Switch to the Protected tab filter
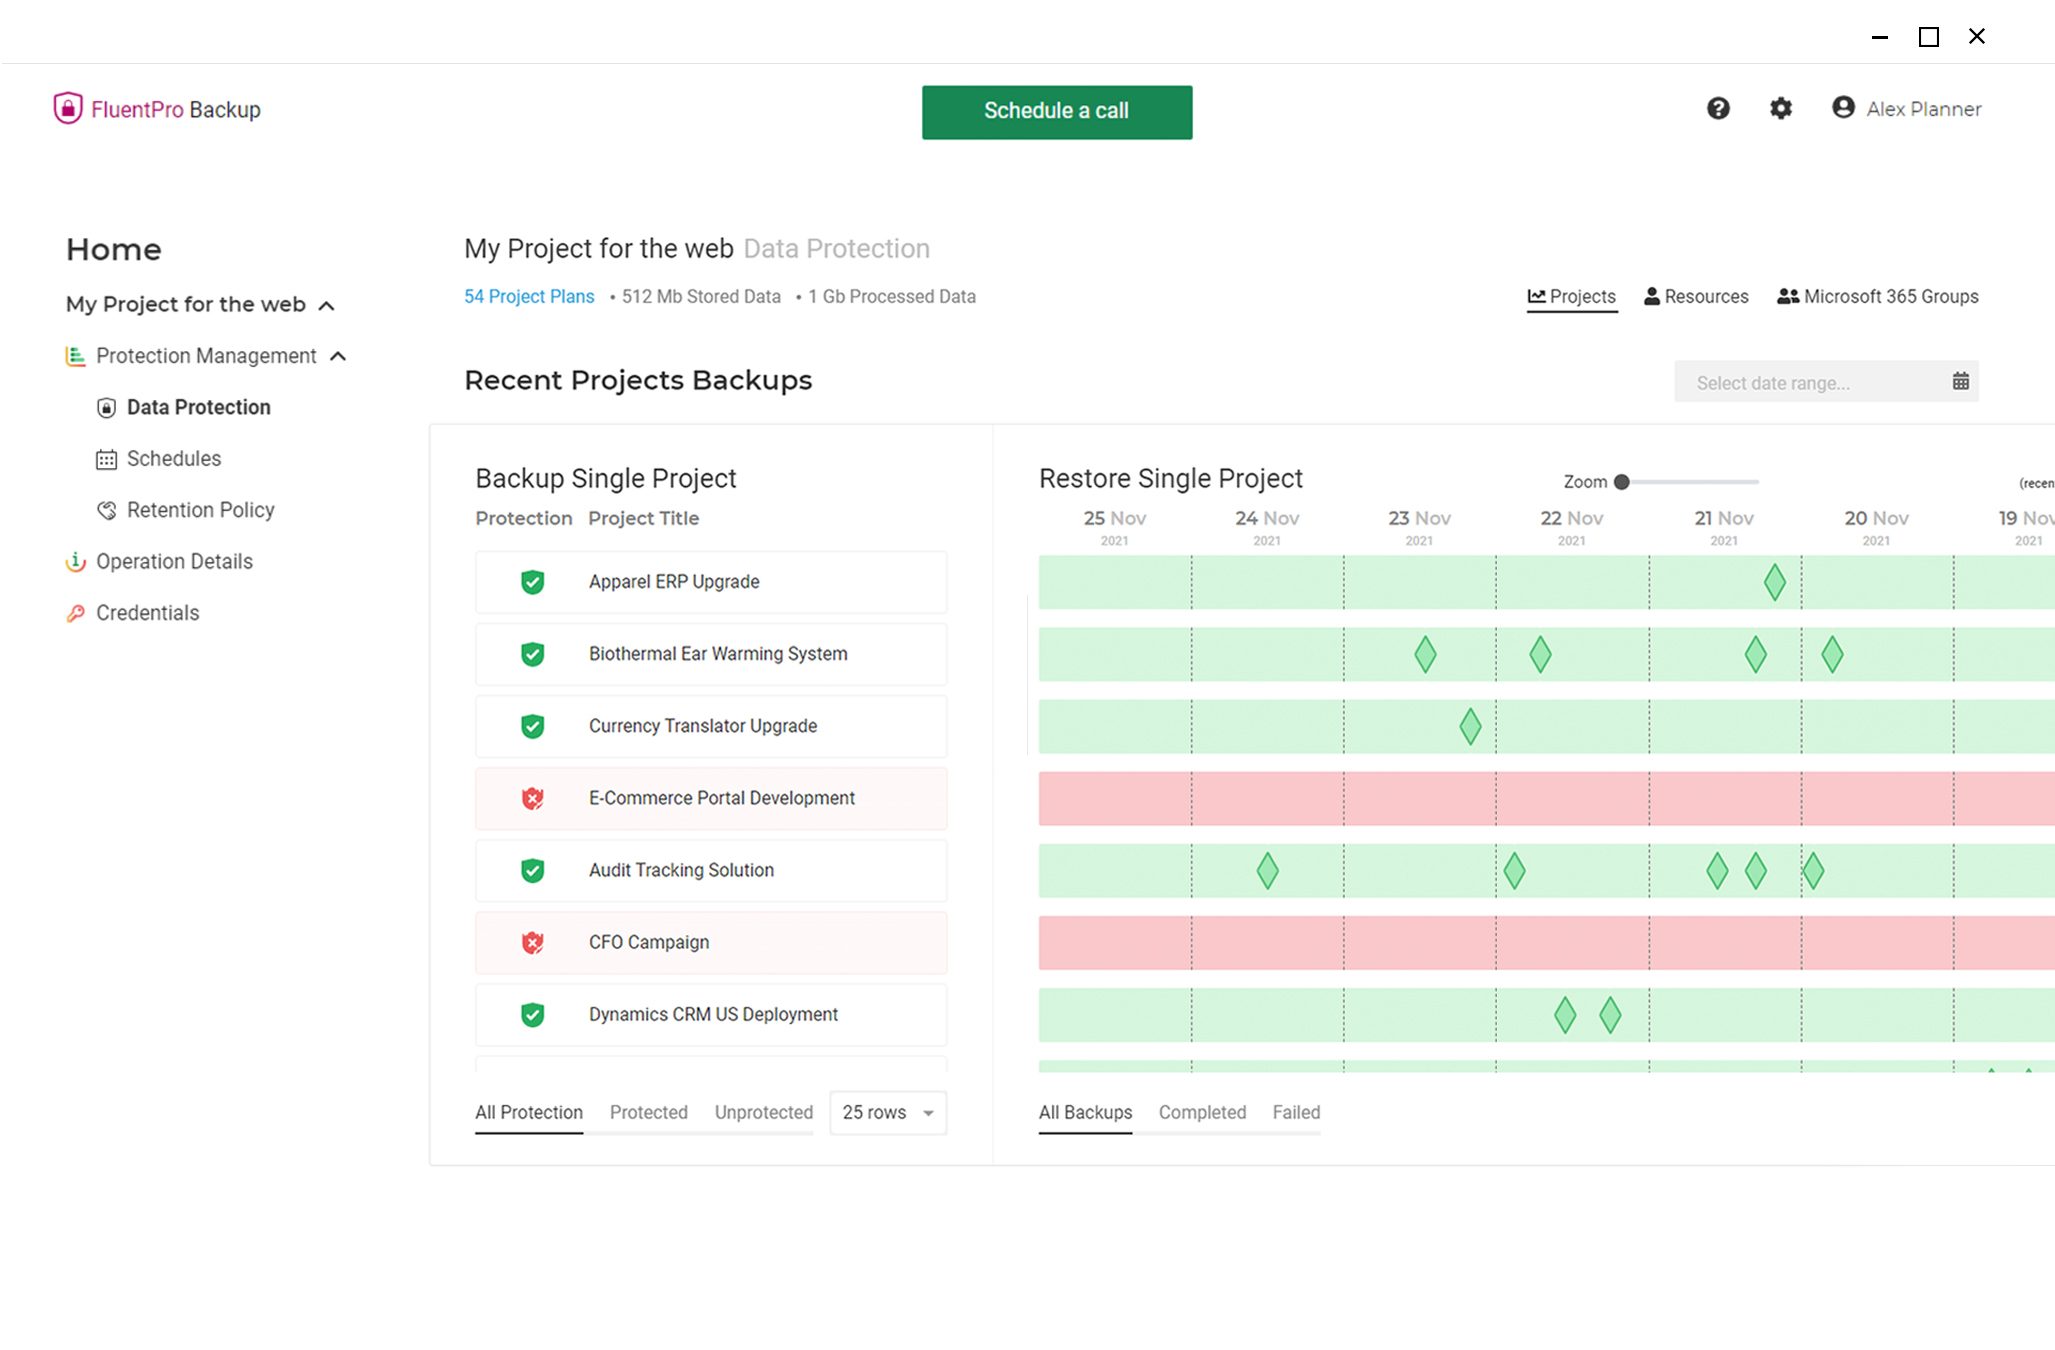This screenshot has width=2055, height=1350. (648, 1112)
